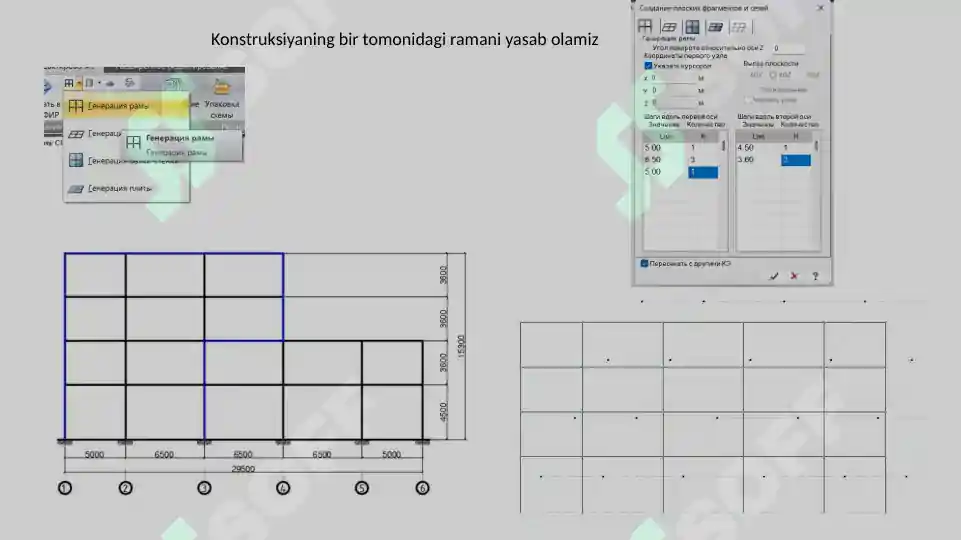Confirm dialog with the checkmark icon
Image resolution: width=961 pixels, height=540 pixels.
pyautogui.click(x=773, y=276)
